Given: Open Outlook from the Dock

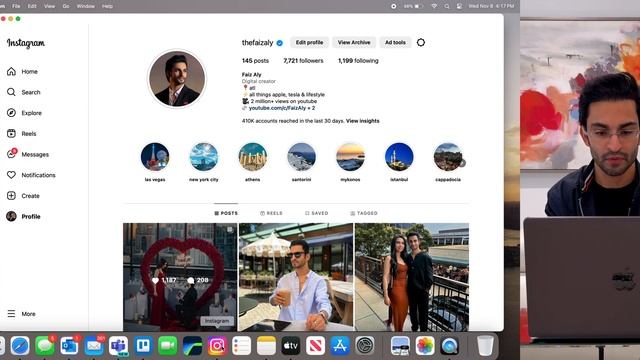Looking at the screenshot, I should pos(69,346).
